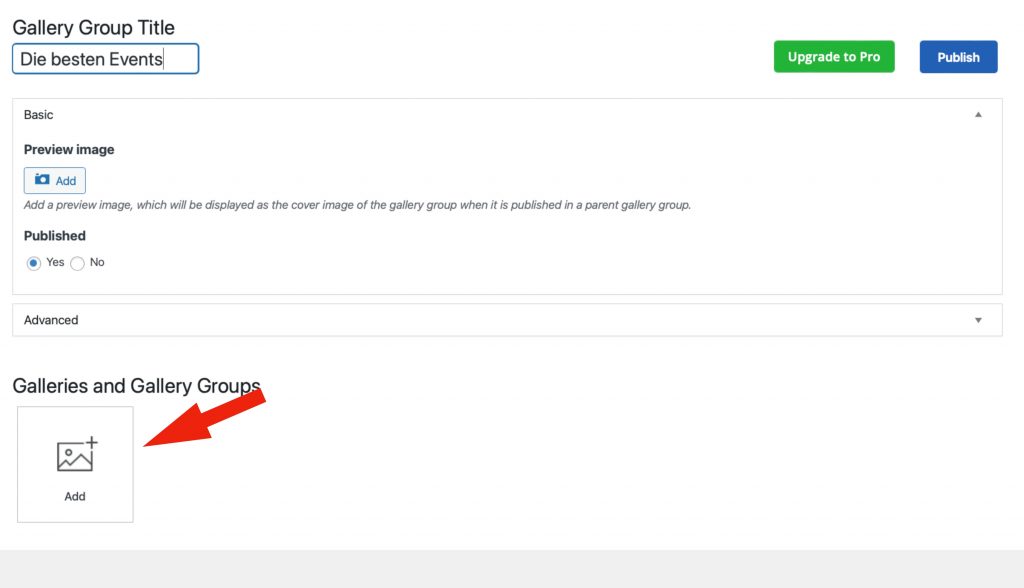Image resolution: width=1024 pixels, height=588 pixels.
Task: Click the 'Galleries and Gallery Groups' heading
Action: (x=136, y=386)
